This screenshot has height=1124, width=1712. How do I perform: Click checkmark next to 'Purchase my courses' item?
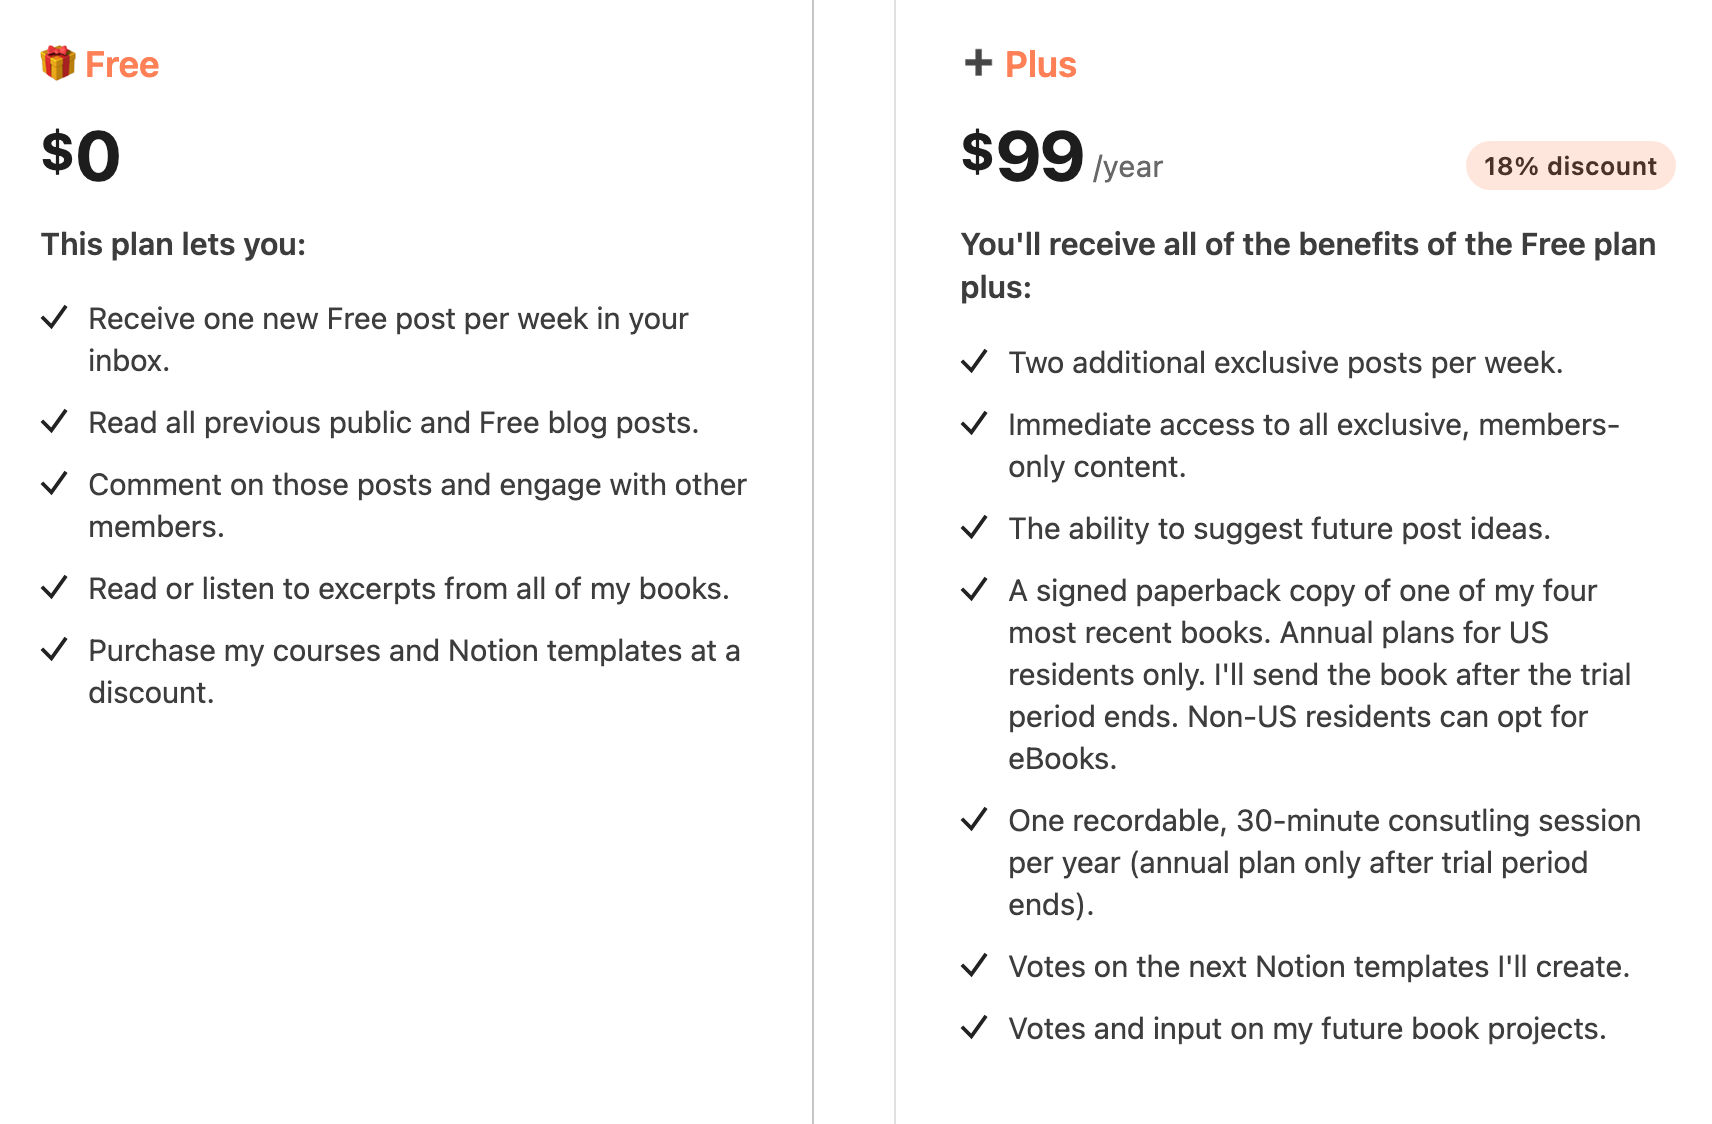54,650
